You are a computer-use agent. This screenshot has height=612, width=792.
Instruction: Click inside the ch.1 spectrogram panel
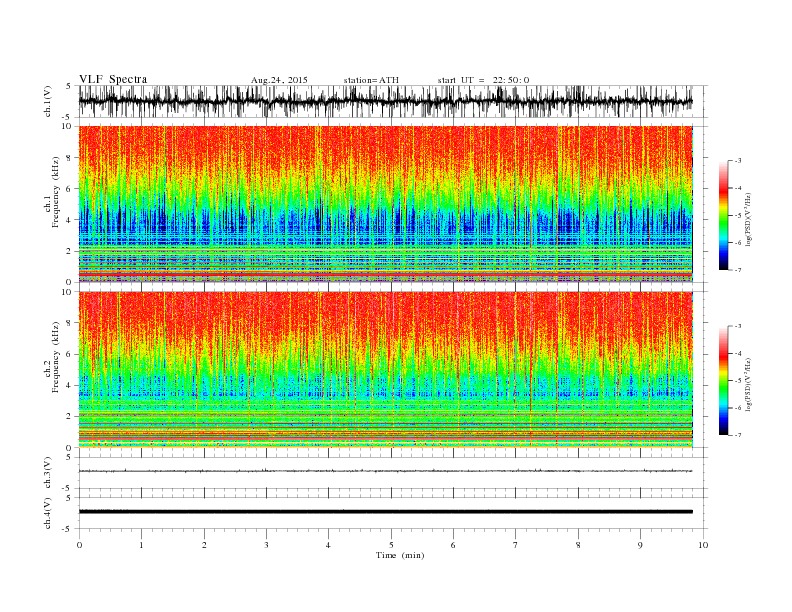[385, 204]
